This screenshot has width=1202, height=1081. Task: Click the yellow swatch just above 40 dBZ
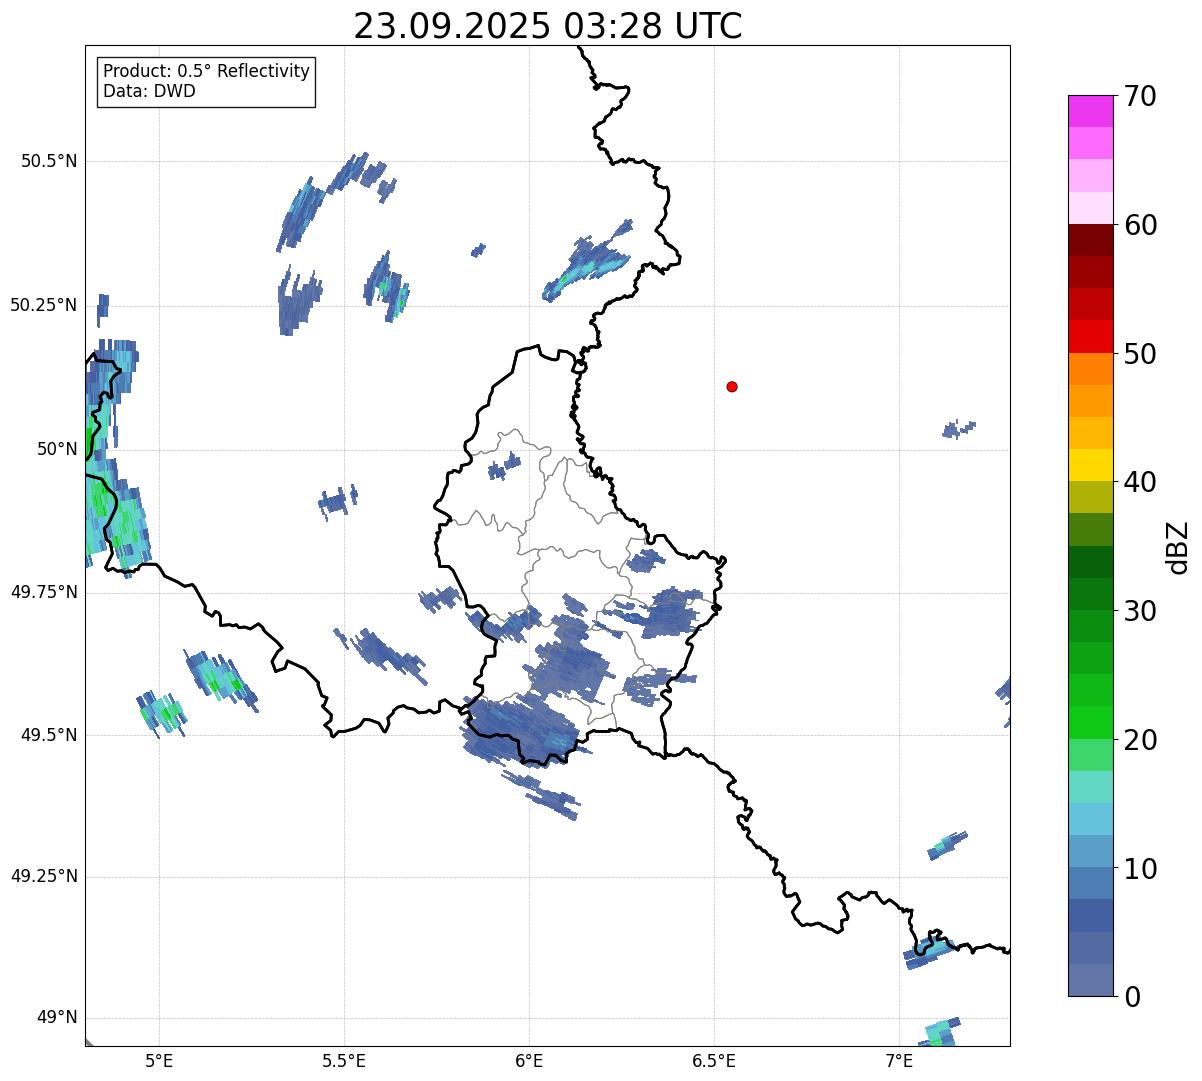[x=1091, y=466]
